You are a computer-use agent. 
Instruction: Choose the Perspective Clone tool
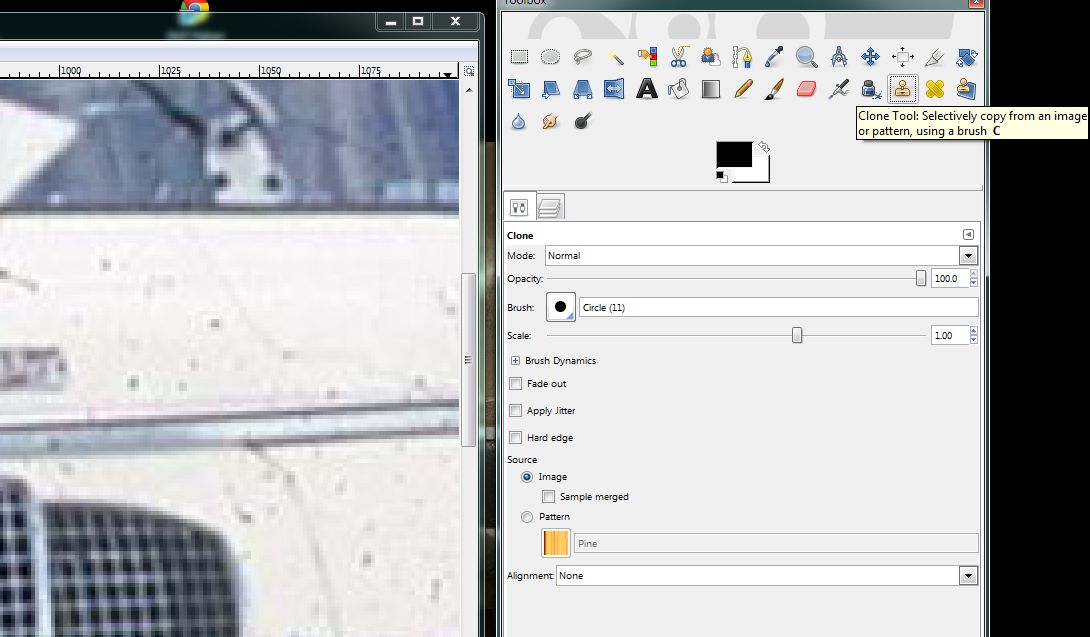point(966,89)
